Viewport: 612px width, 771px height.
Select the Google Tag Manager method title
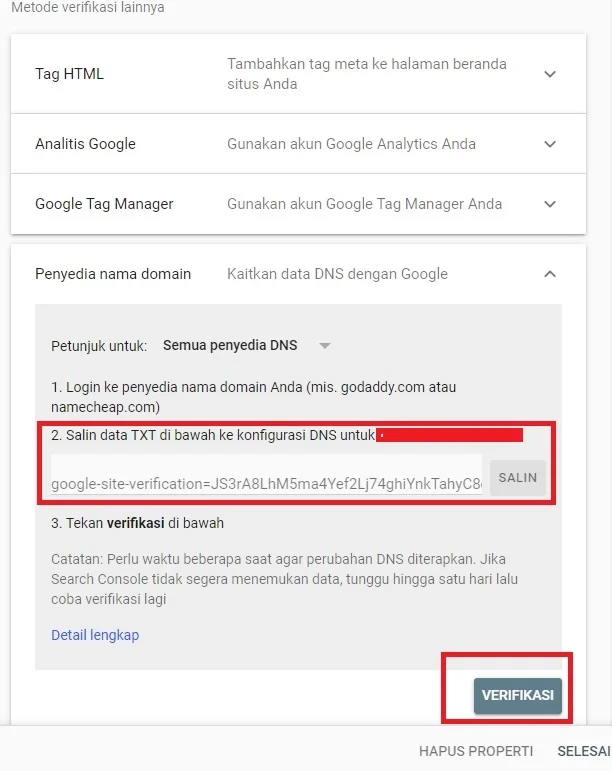[104, 204]
